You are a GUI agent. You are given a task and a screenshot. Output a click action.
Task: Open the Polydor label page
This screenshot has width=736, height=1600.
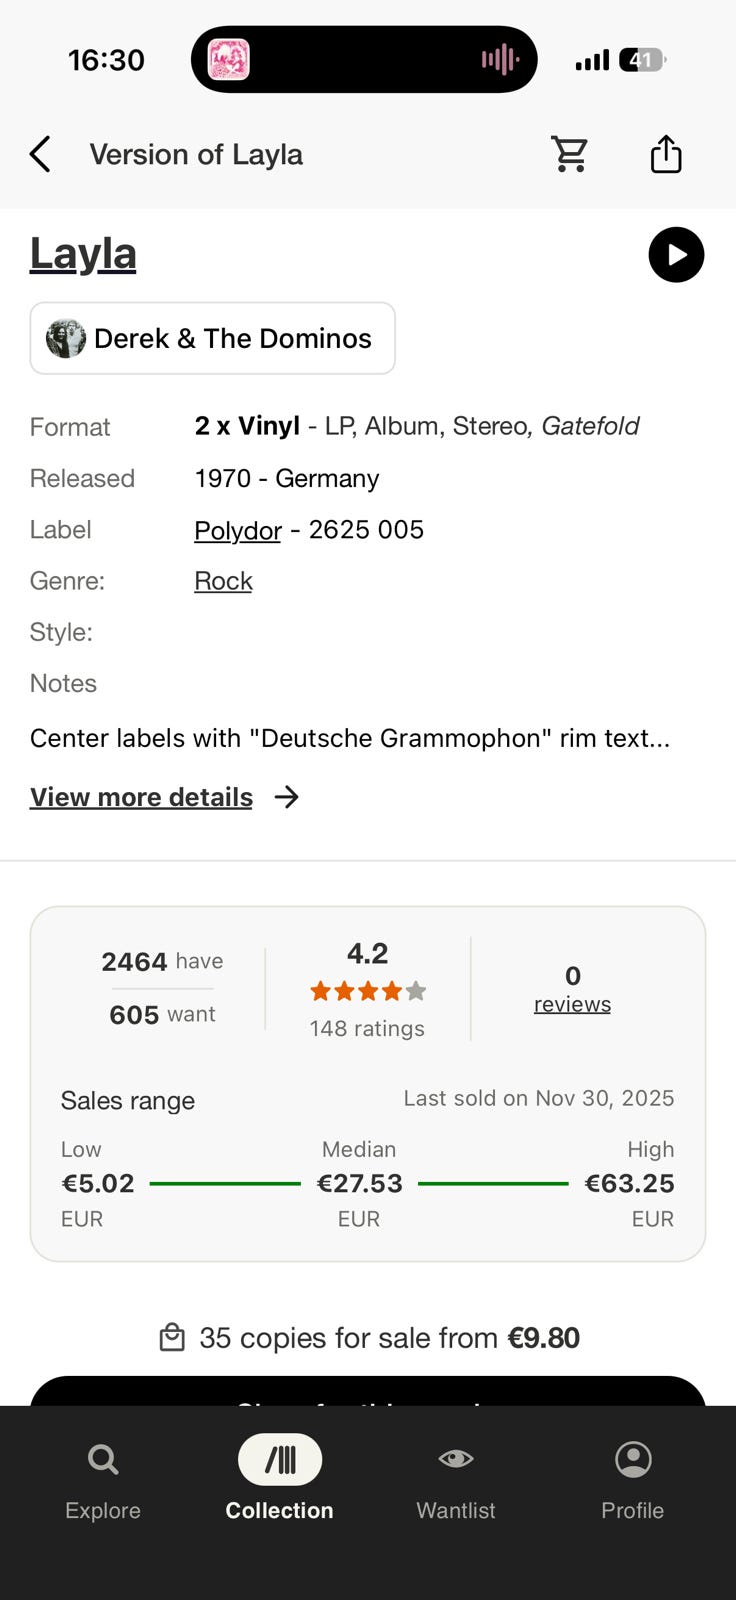237,530
